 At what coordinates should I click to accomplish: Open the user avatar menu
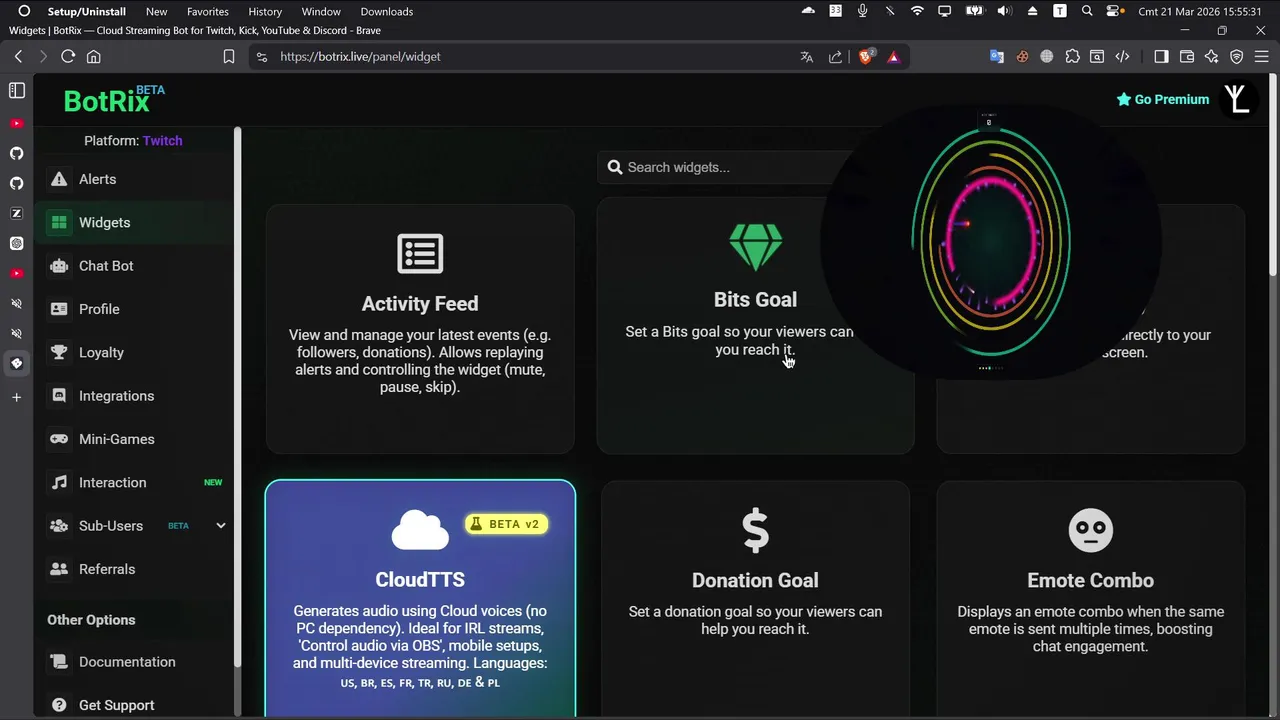tap(1238, 99)
